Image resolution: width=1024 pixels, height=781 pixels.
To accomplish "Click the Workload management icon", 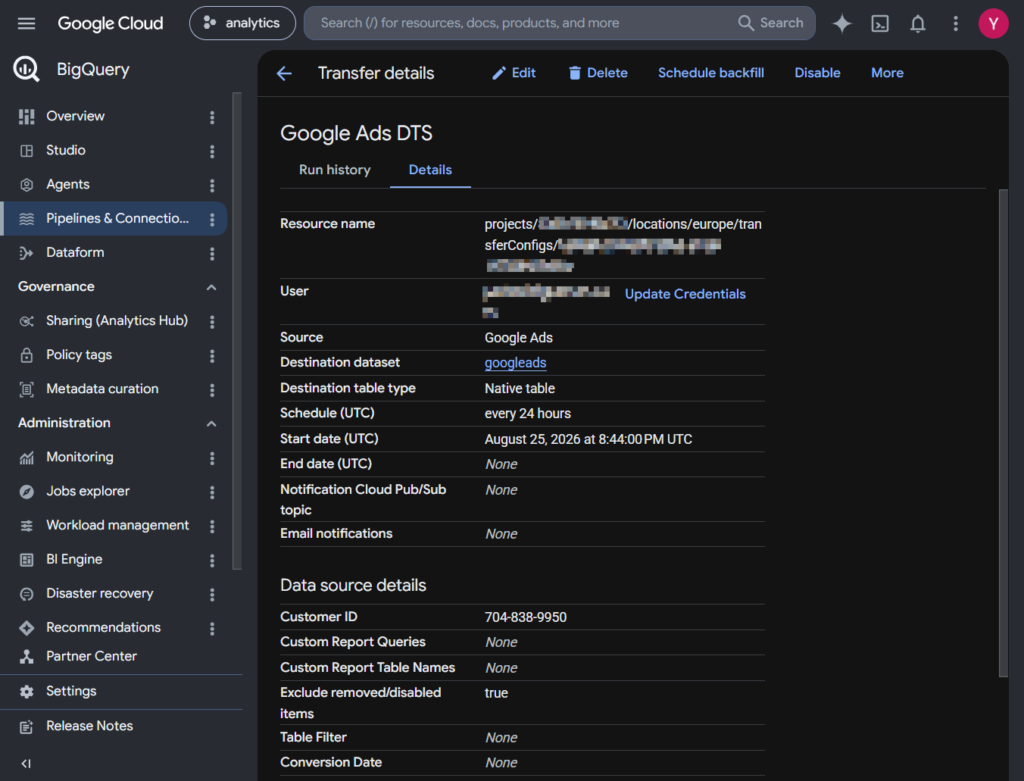I will click(27, 526).
